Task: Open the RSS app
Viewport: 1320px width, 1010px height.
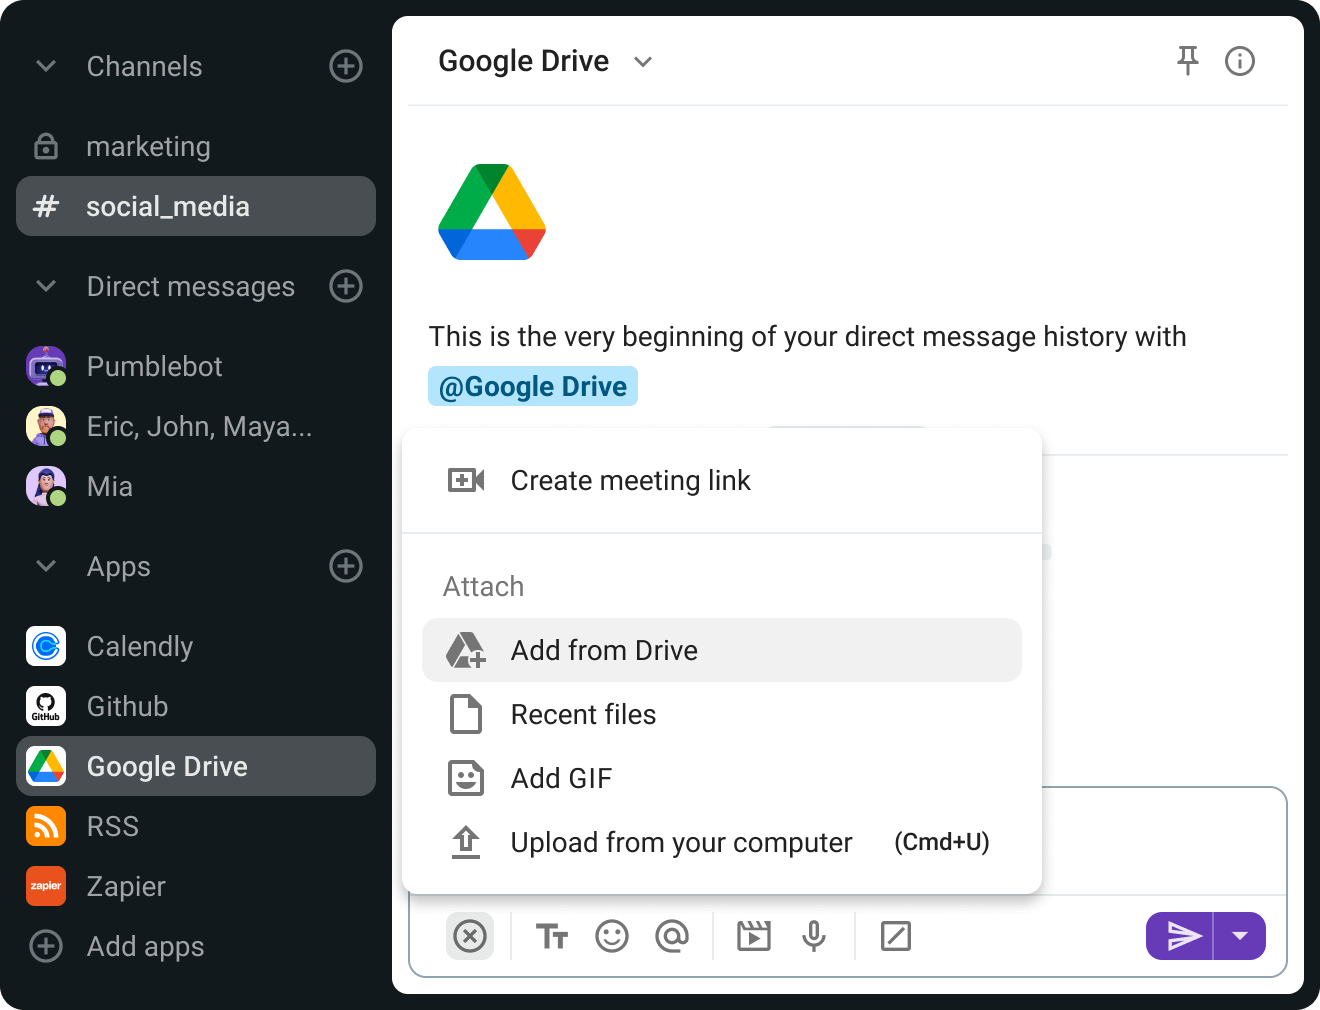Action: click(196, 826)
